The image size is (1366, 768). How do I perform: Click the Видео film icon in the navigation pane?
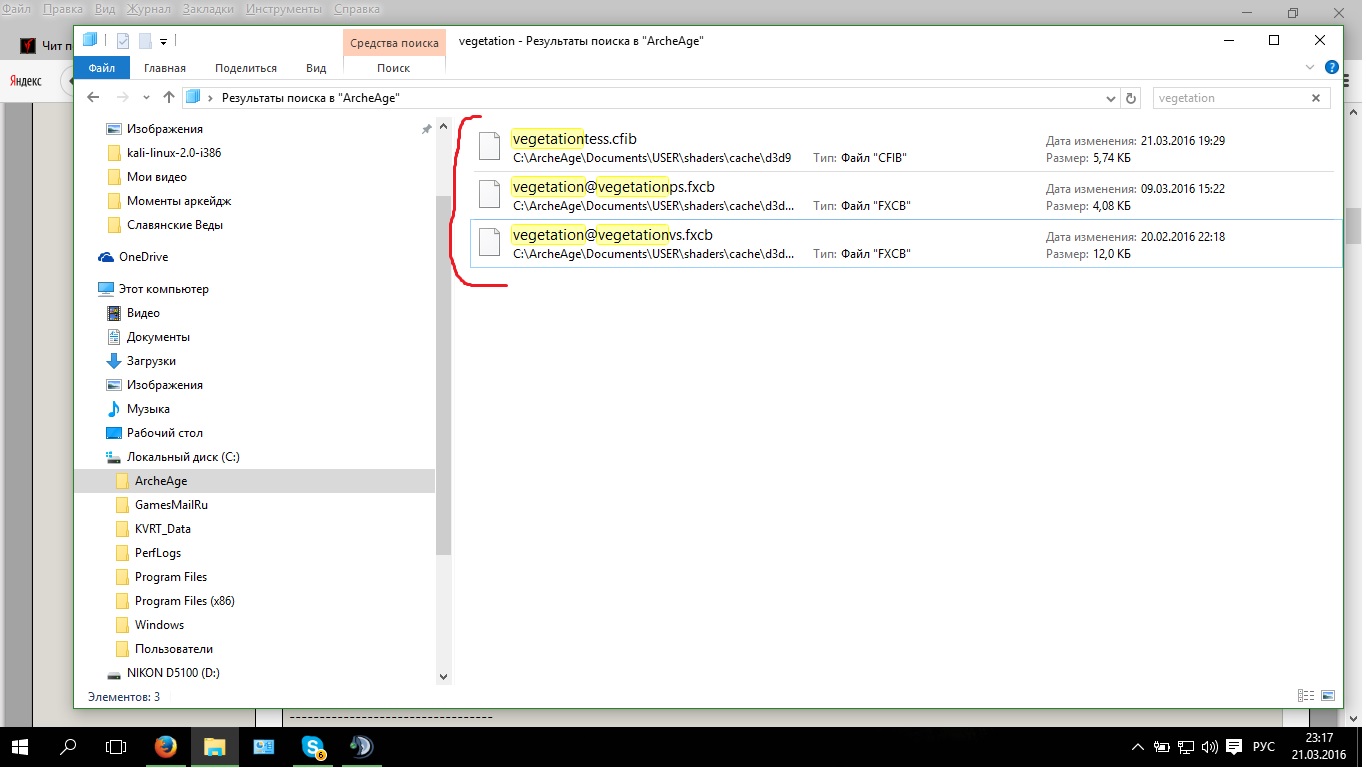[114, 313]
